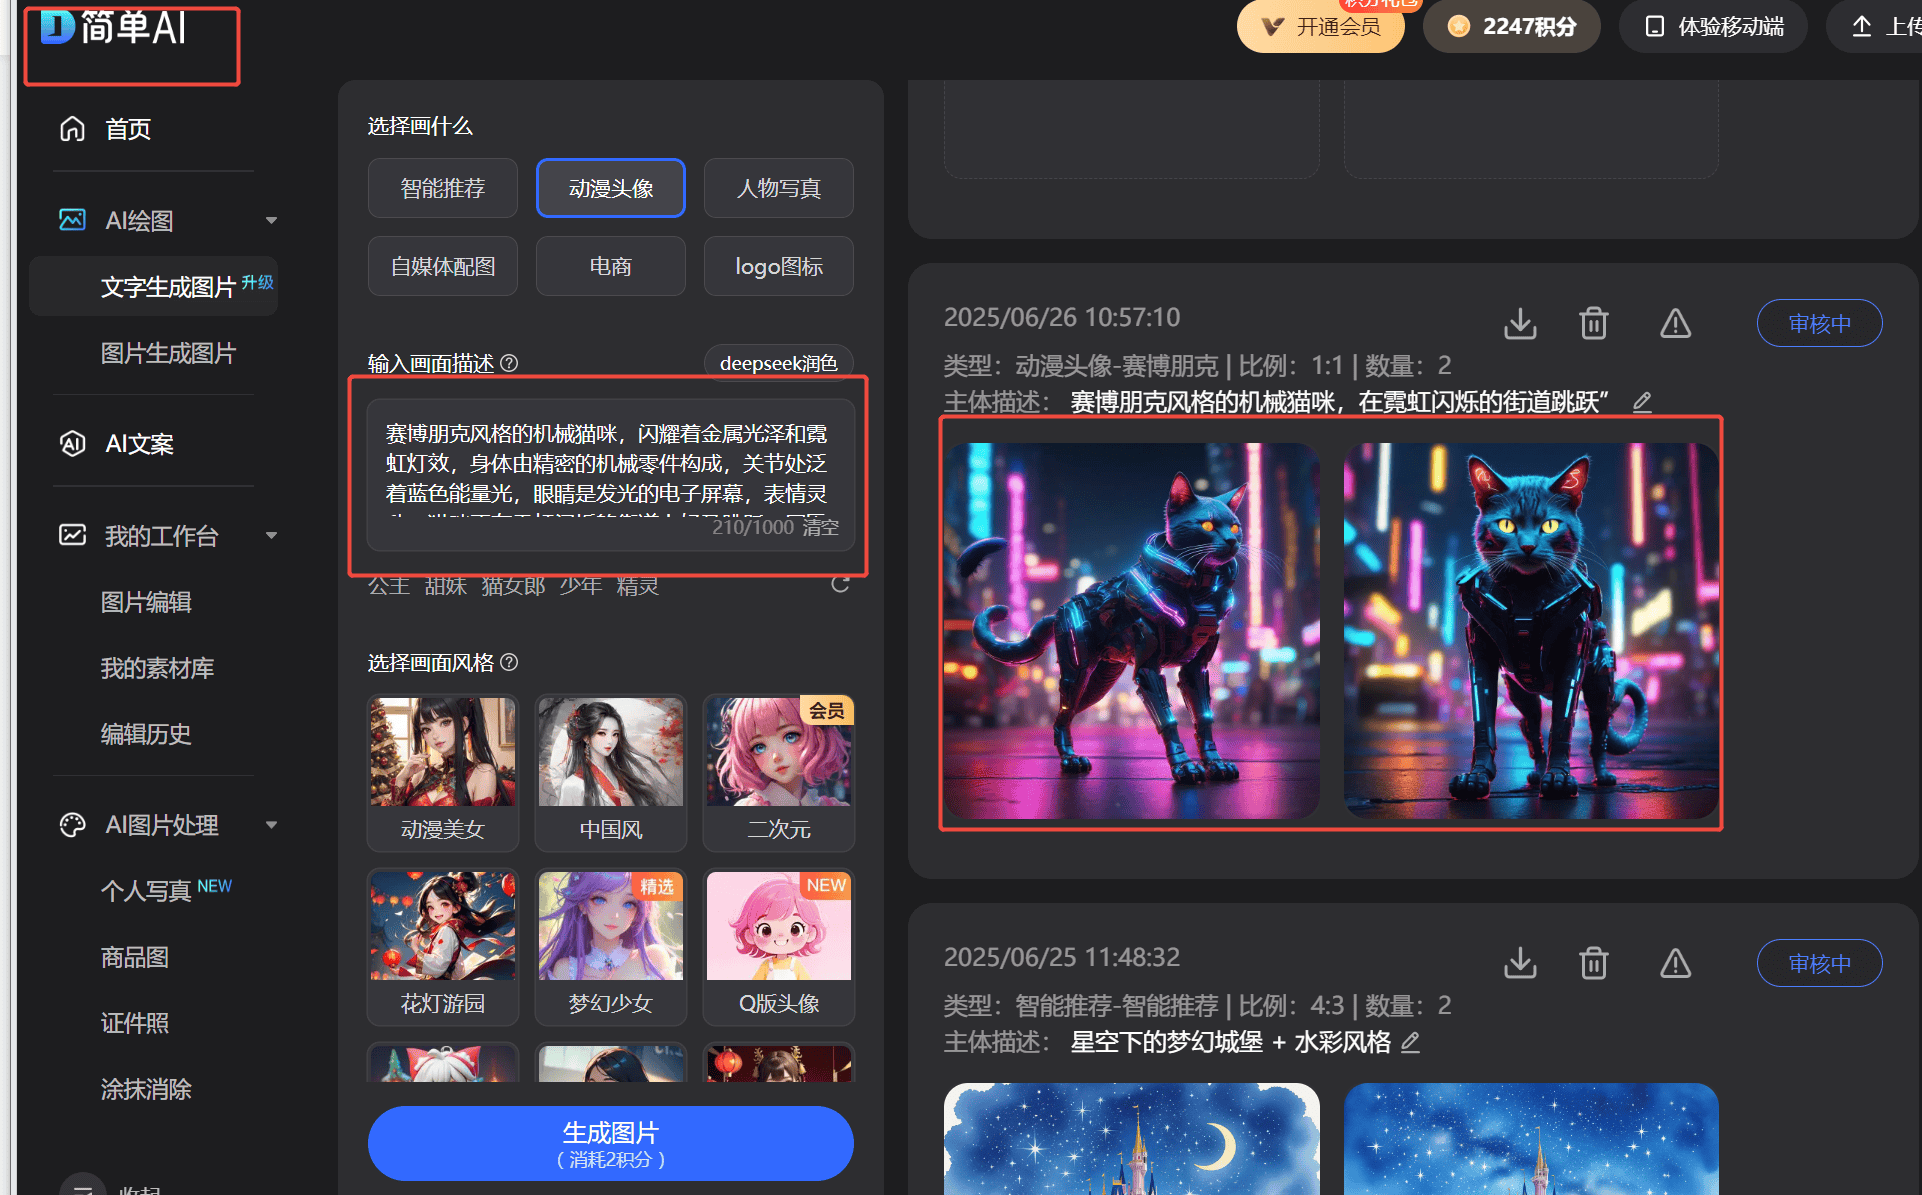Click the AI文案 sidebar icon

[x=72, y=443]
